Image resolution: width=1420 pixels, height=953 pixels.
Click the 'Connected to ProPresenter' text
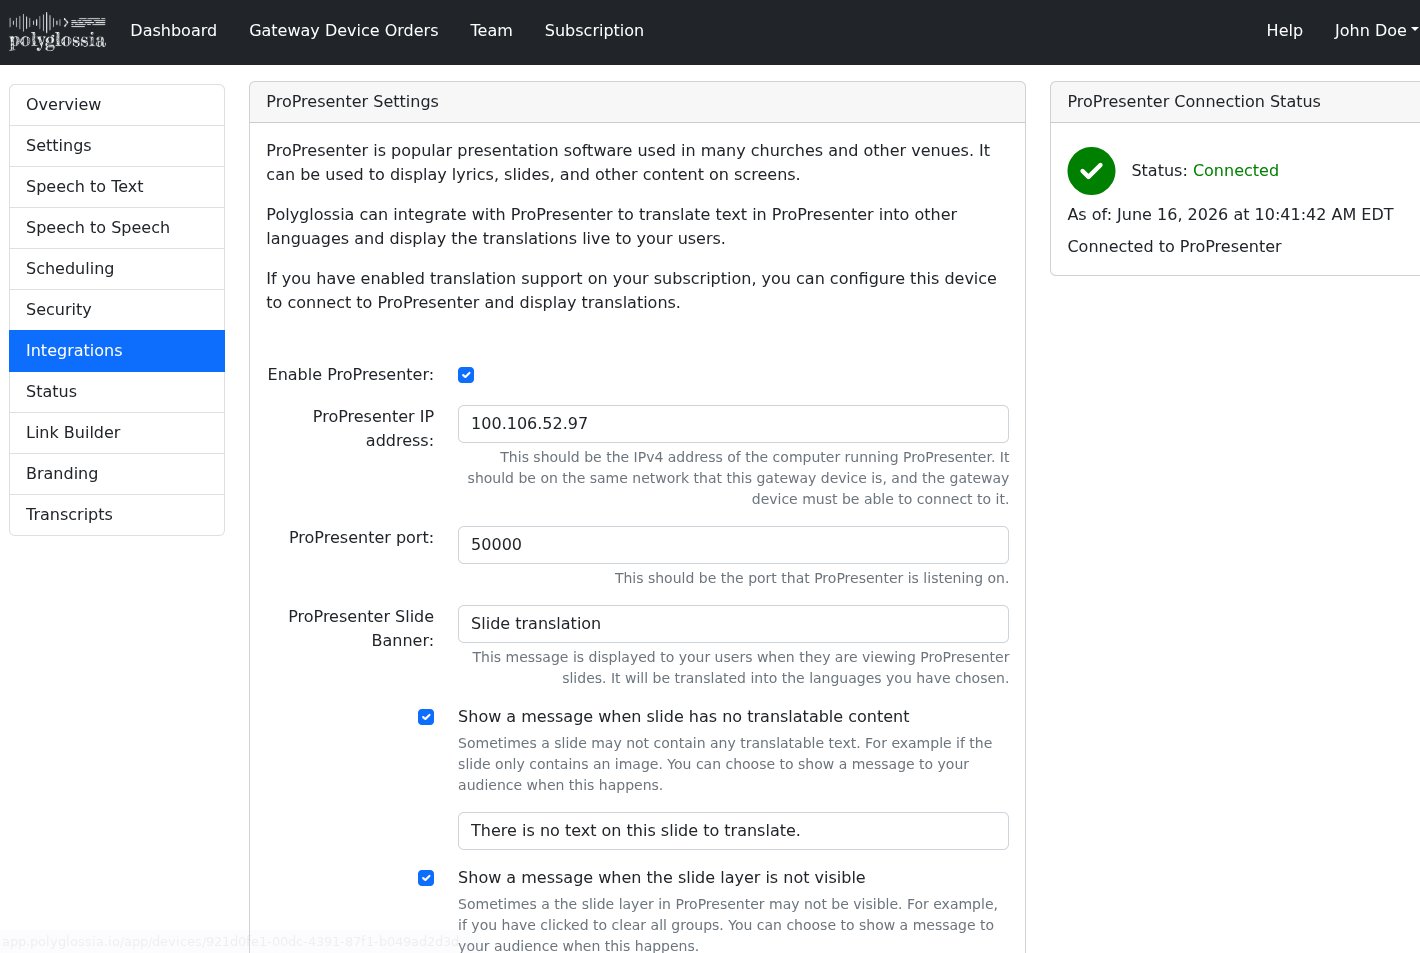click(1174, 247)
